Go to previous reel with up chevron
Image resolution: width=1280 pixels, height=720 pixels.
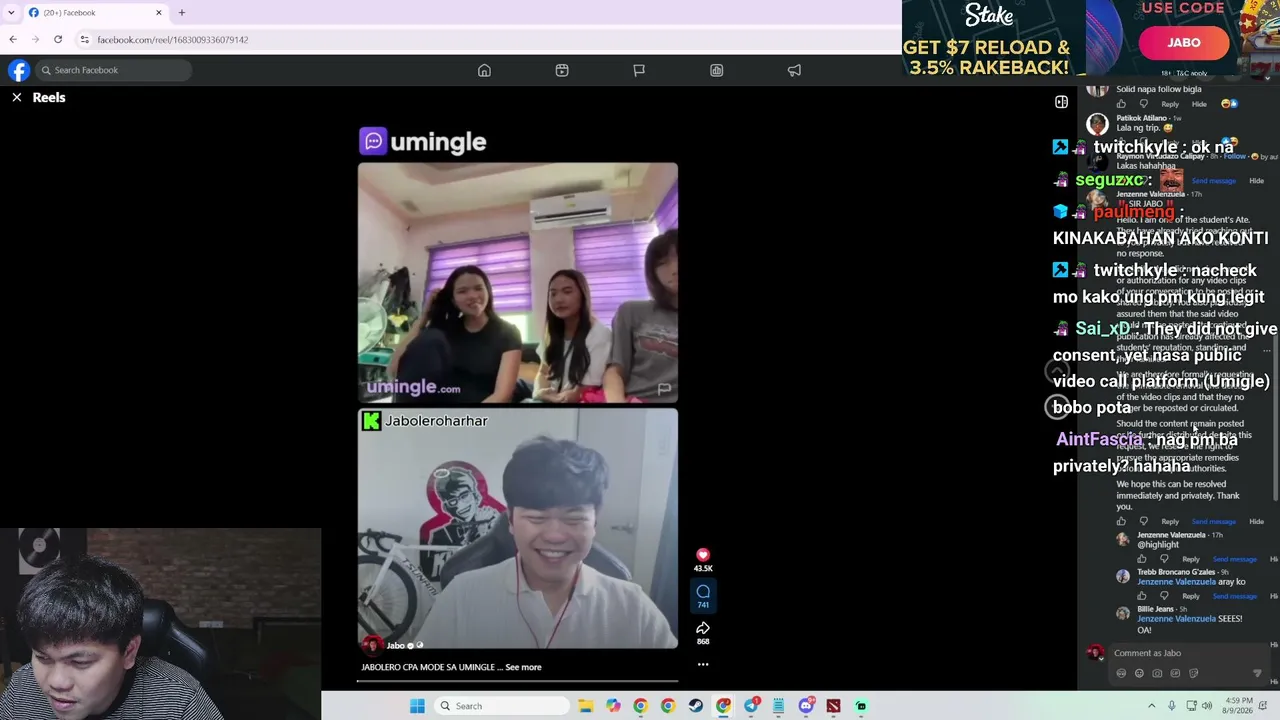coord(1057,371)
